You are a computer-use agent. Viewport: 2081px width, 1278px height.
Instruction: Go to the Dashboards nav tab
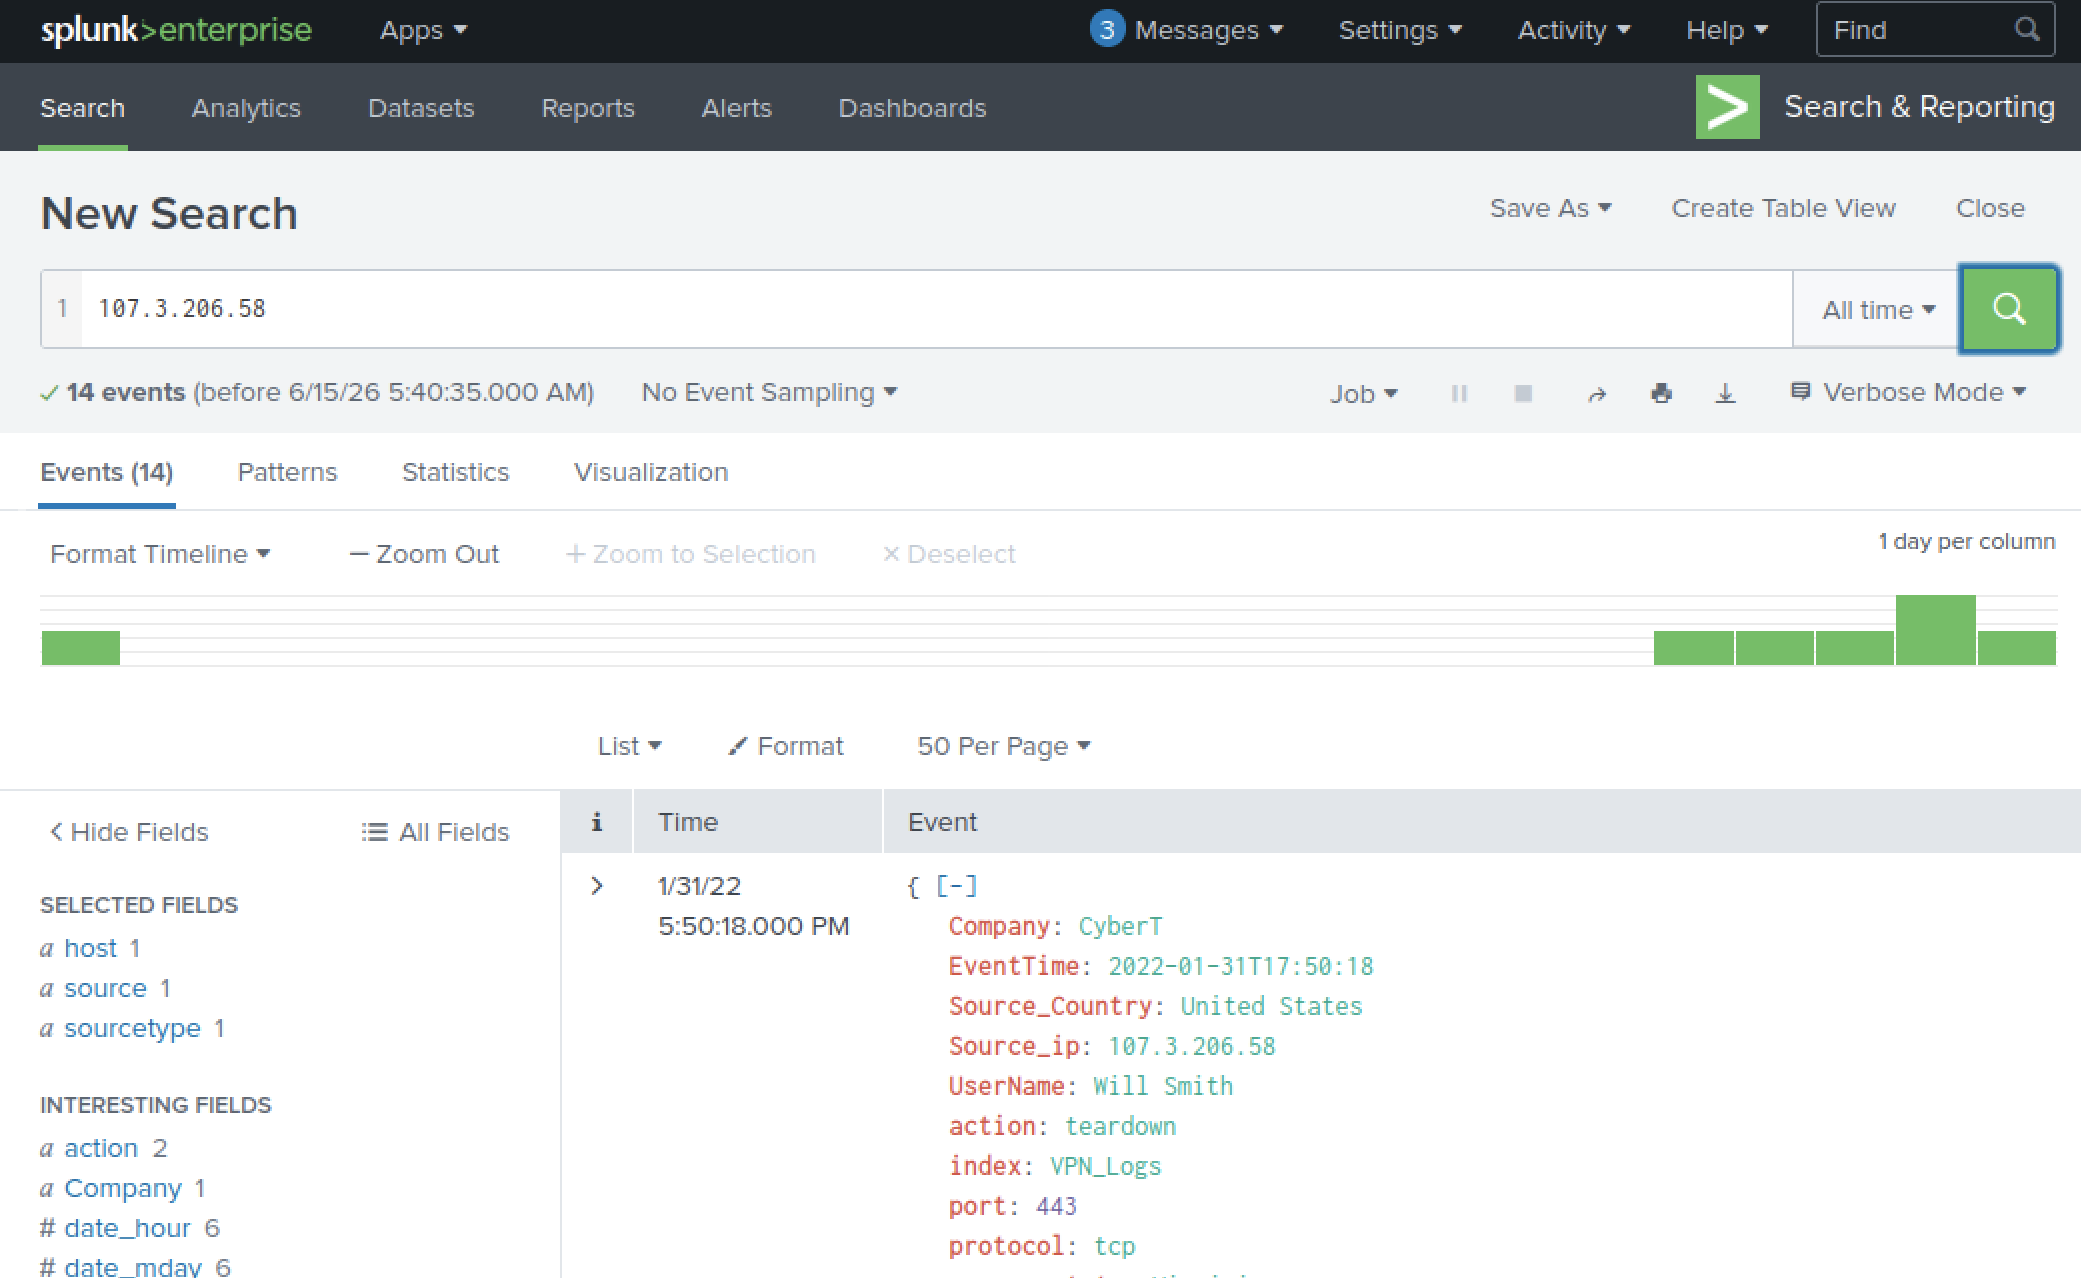(x=912, y=108)
